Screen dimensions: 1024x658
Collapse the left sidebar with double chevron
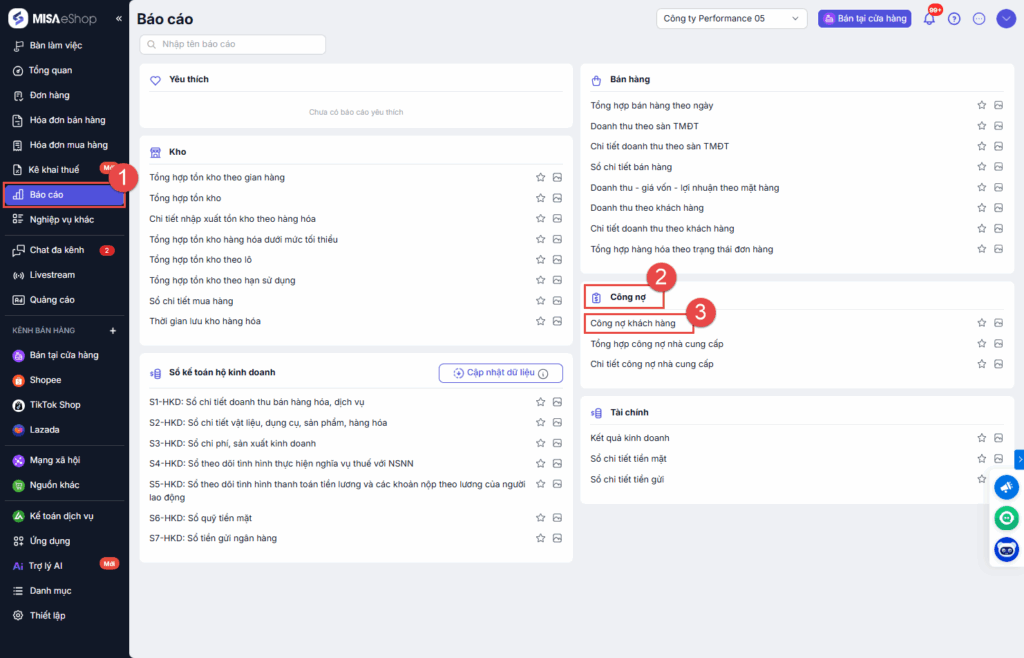(x=119, y=19)
